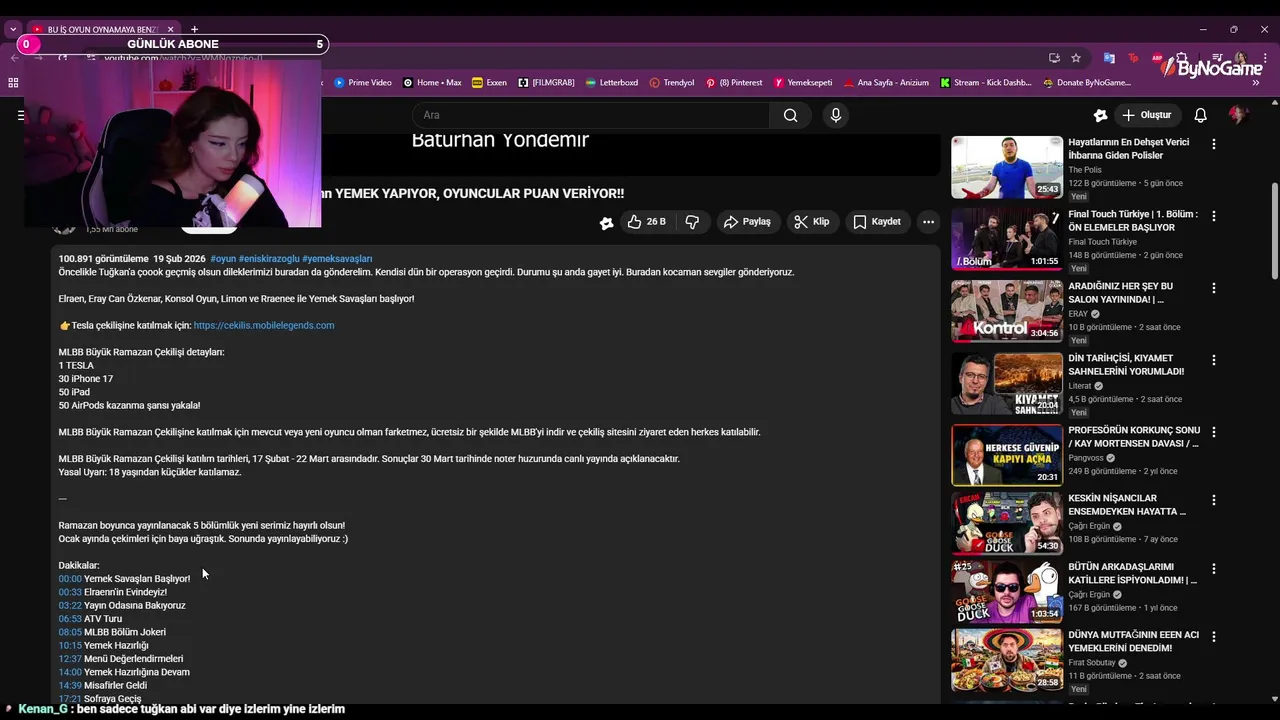Viewport: 1280px width, 720px height.
Task: Open the YouTube account avatar menu
Action: coord(1238,115)
